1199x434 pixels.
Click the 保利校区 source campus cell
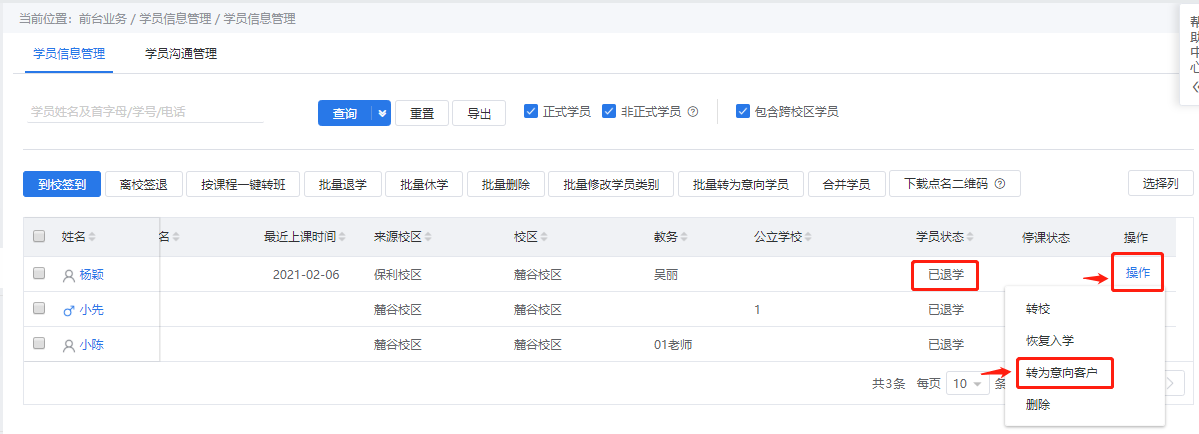(398, 274)
